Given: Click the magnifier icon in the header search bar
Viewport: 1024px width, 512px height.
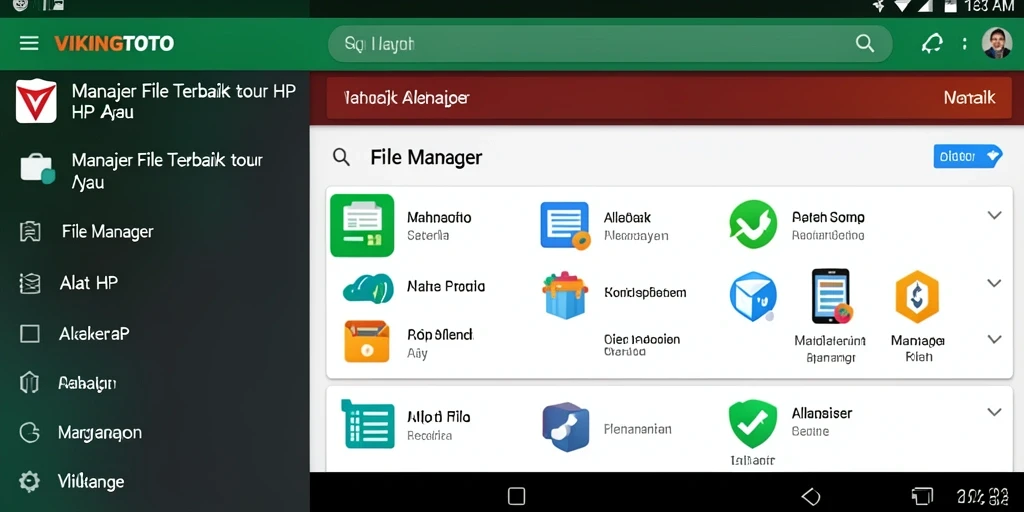Looking at the screenshot, I should coord(865,44).
